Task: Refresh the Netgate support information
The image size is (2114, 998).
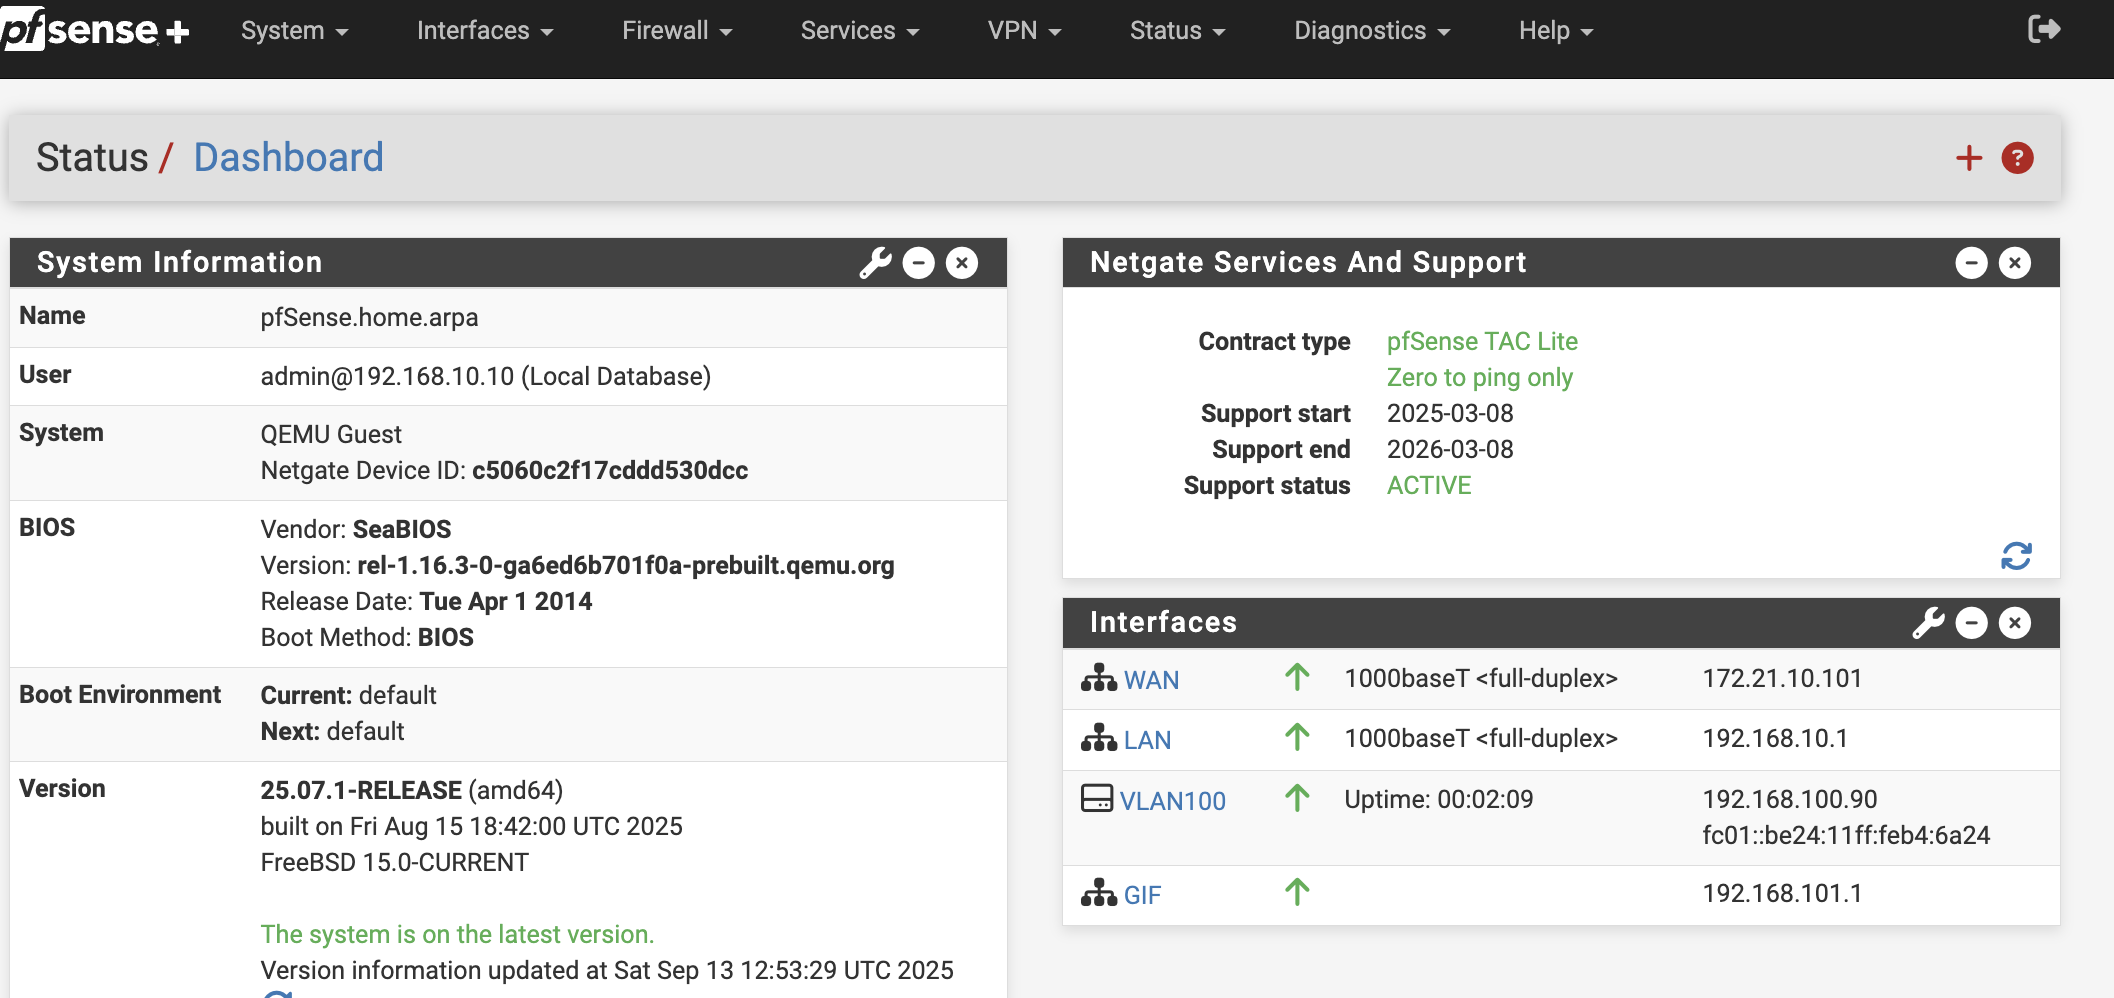Action: click(2016, 556)
